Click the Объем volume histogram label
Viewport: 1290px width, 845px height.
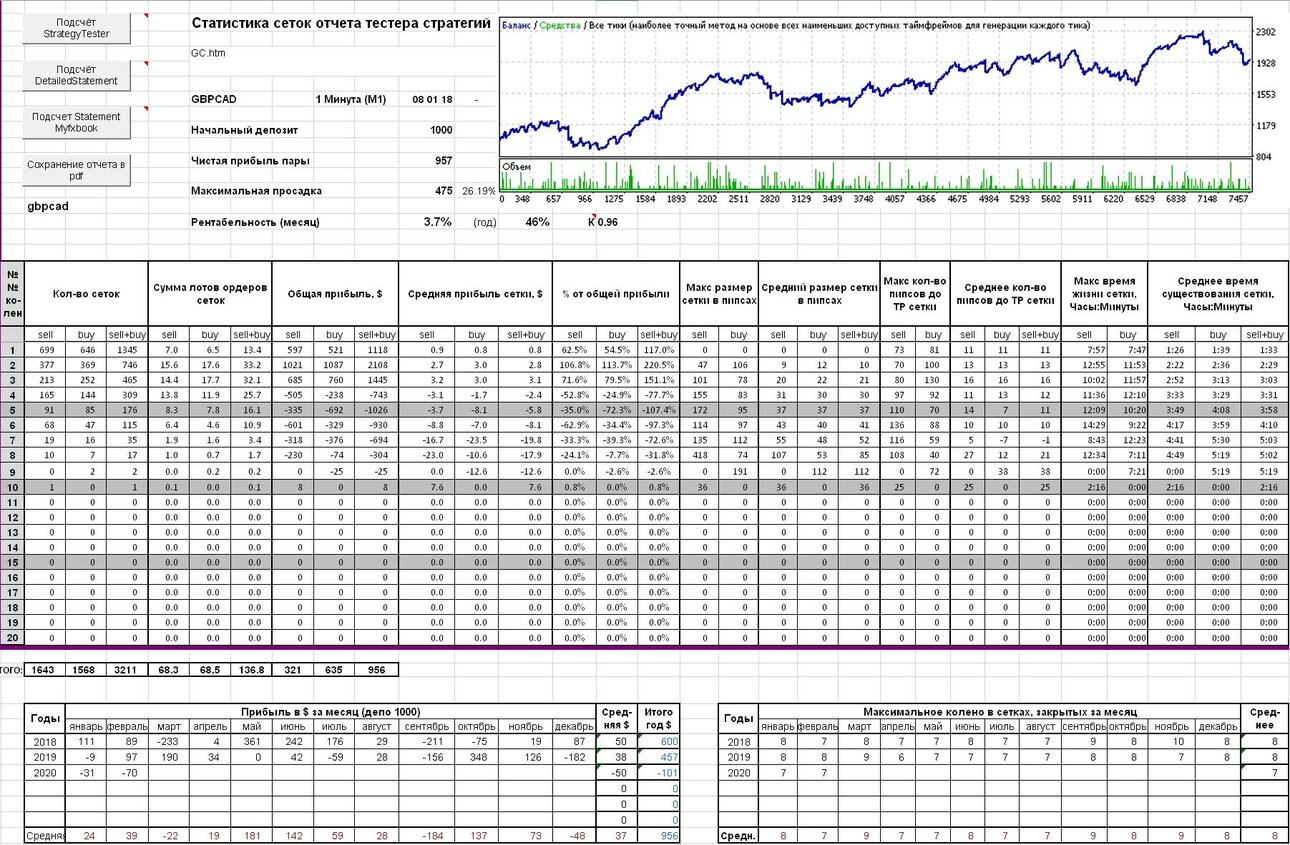pyautogui.click(x=517, y=166)
